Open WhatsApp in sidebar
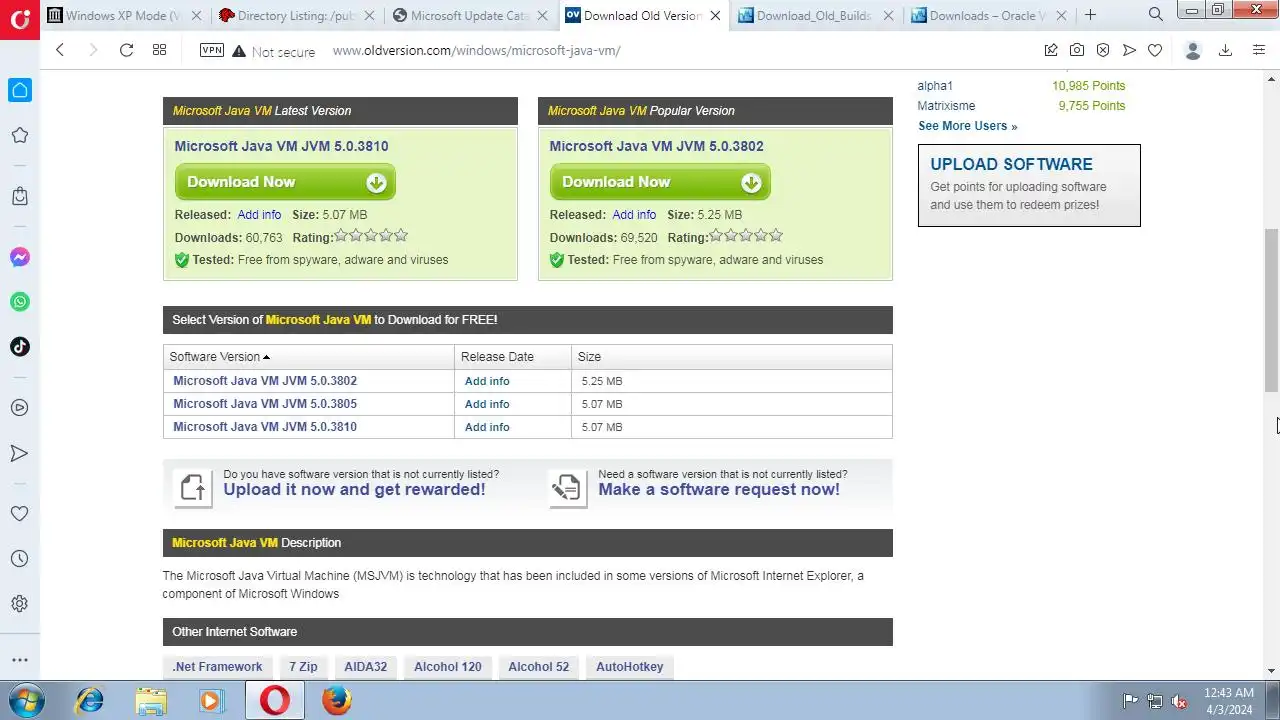Viewport: 1280px width, 720px height. pyautogui.click(x=19, y=302)
